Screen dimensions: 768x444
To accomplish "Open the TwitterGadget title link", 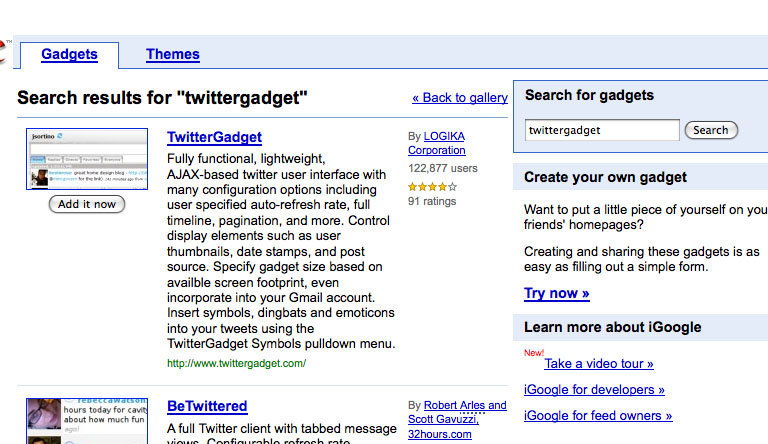I will (214, 137).
